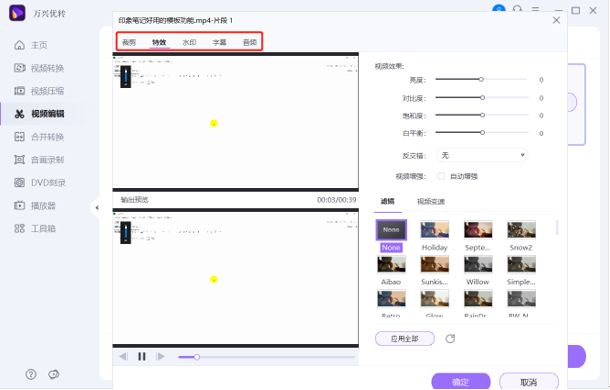This screenshot has height=390, width=610.
Task: Pause the video preview playback
Action: [142, 357]
